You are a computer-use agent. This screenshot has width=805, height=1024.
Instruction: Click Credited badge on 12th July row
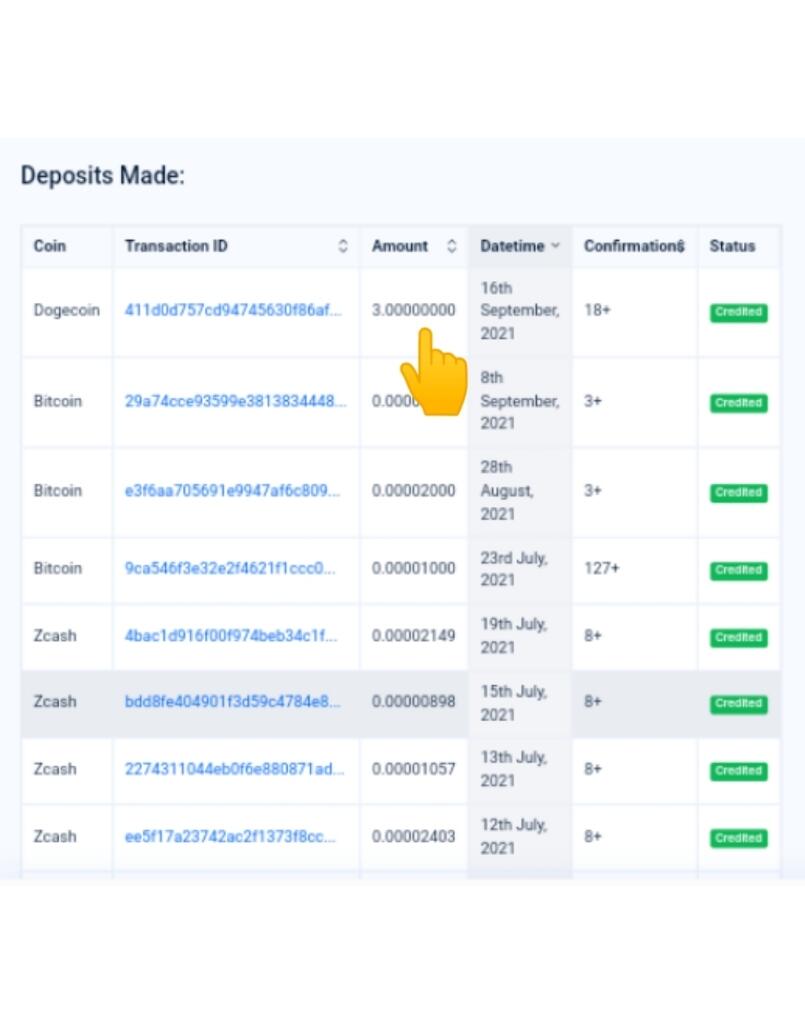738,838
